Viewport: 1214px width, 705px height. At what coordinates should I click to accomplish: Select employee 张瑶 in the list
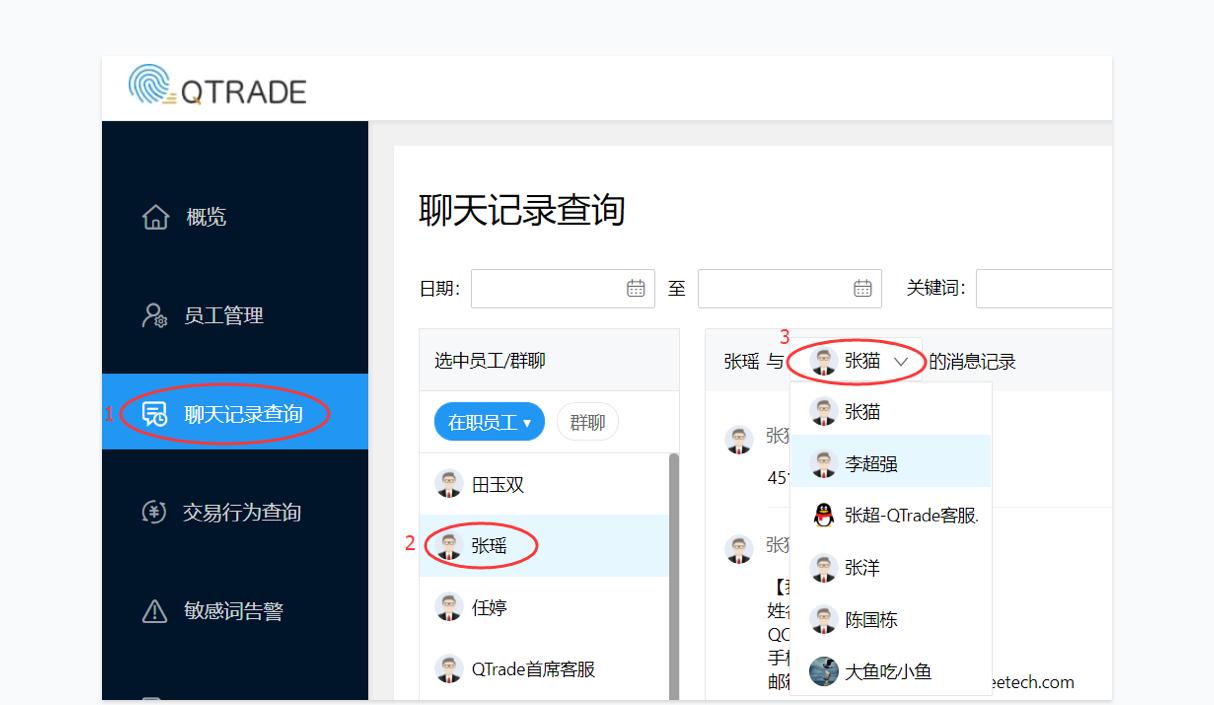[544, 545]
